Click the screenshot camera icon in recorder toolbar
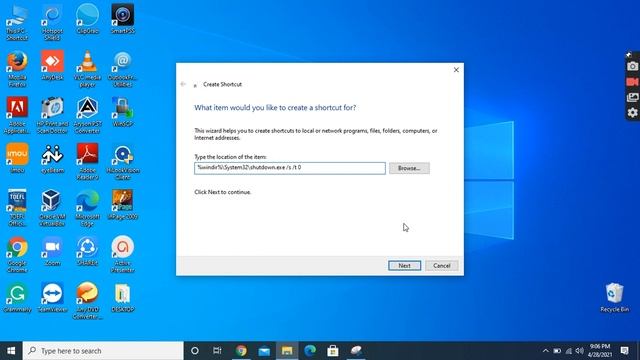This screenshot has width=640, height=360. (x=632, y=66)
